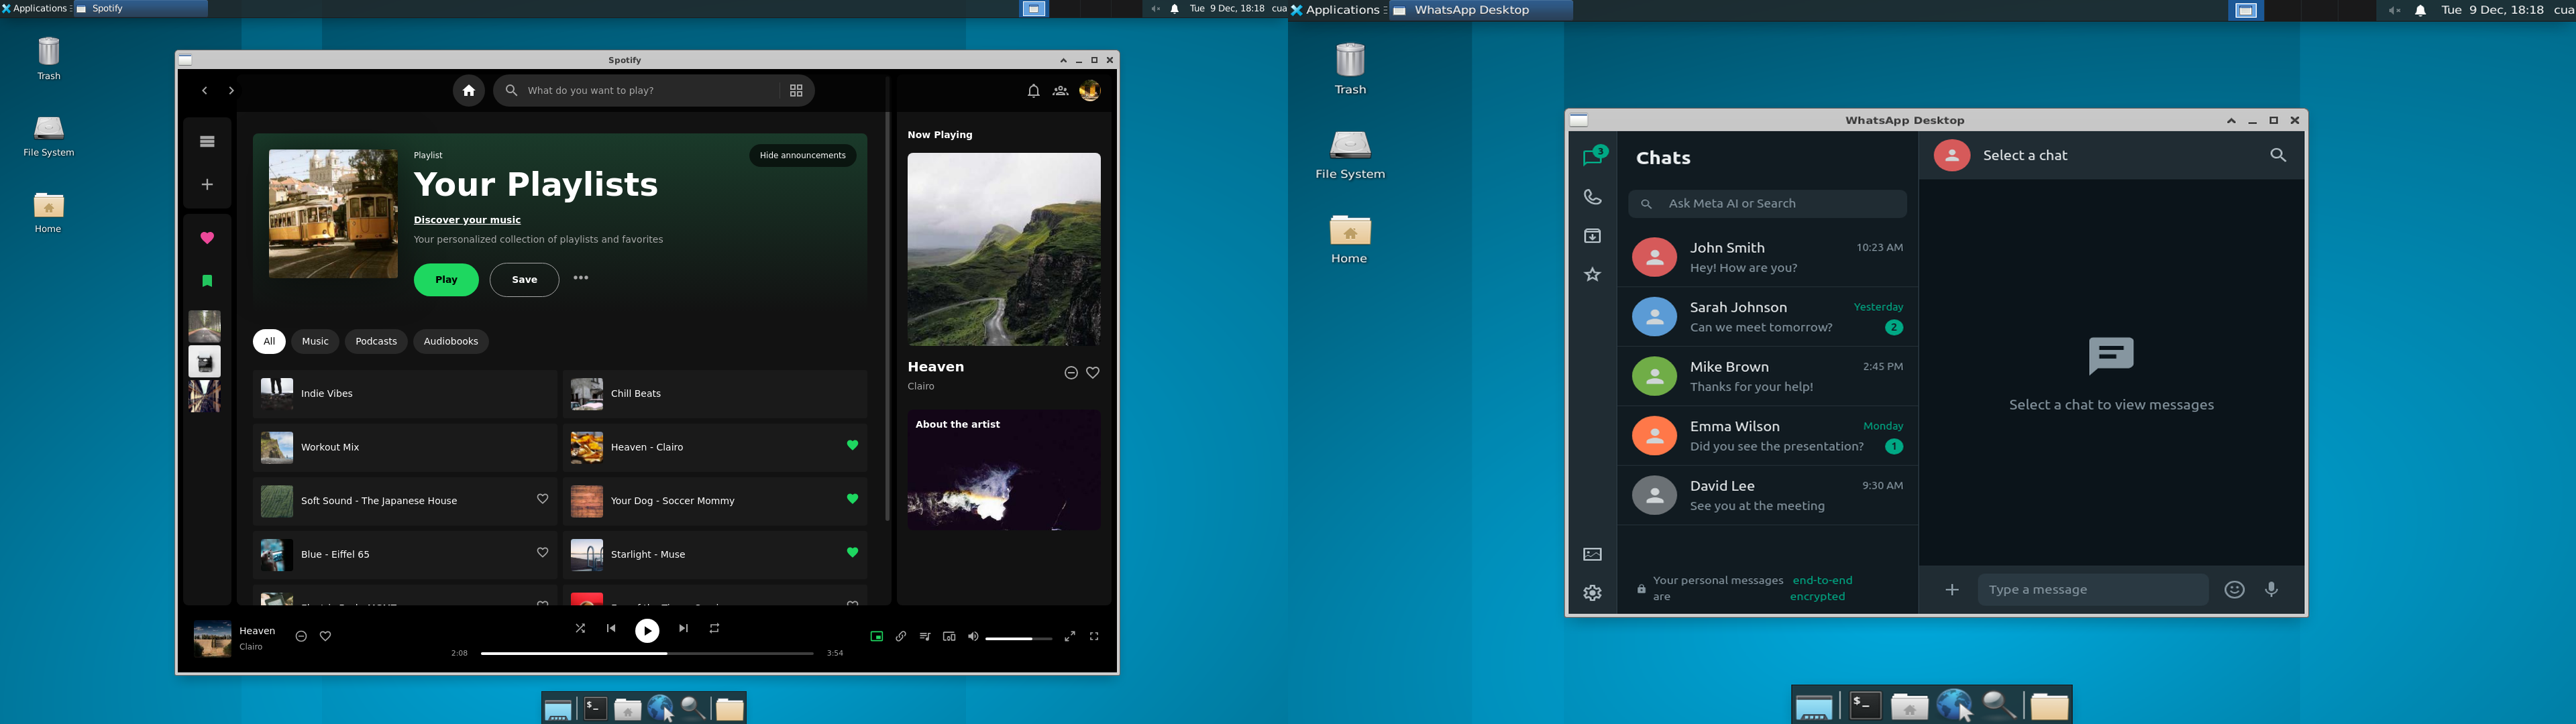Click the voice message microphone icon
Image resolution: width=2576 pixels, height=724 pixels.
[2271, 590]
